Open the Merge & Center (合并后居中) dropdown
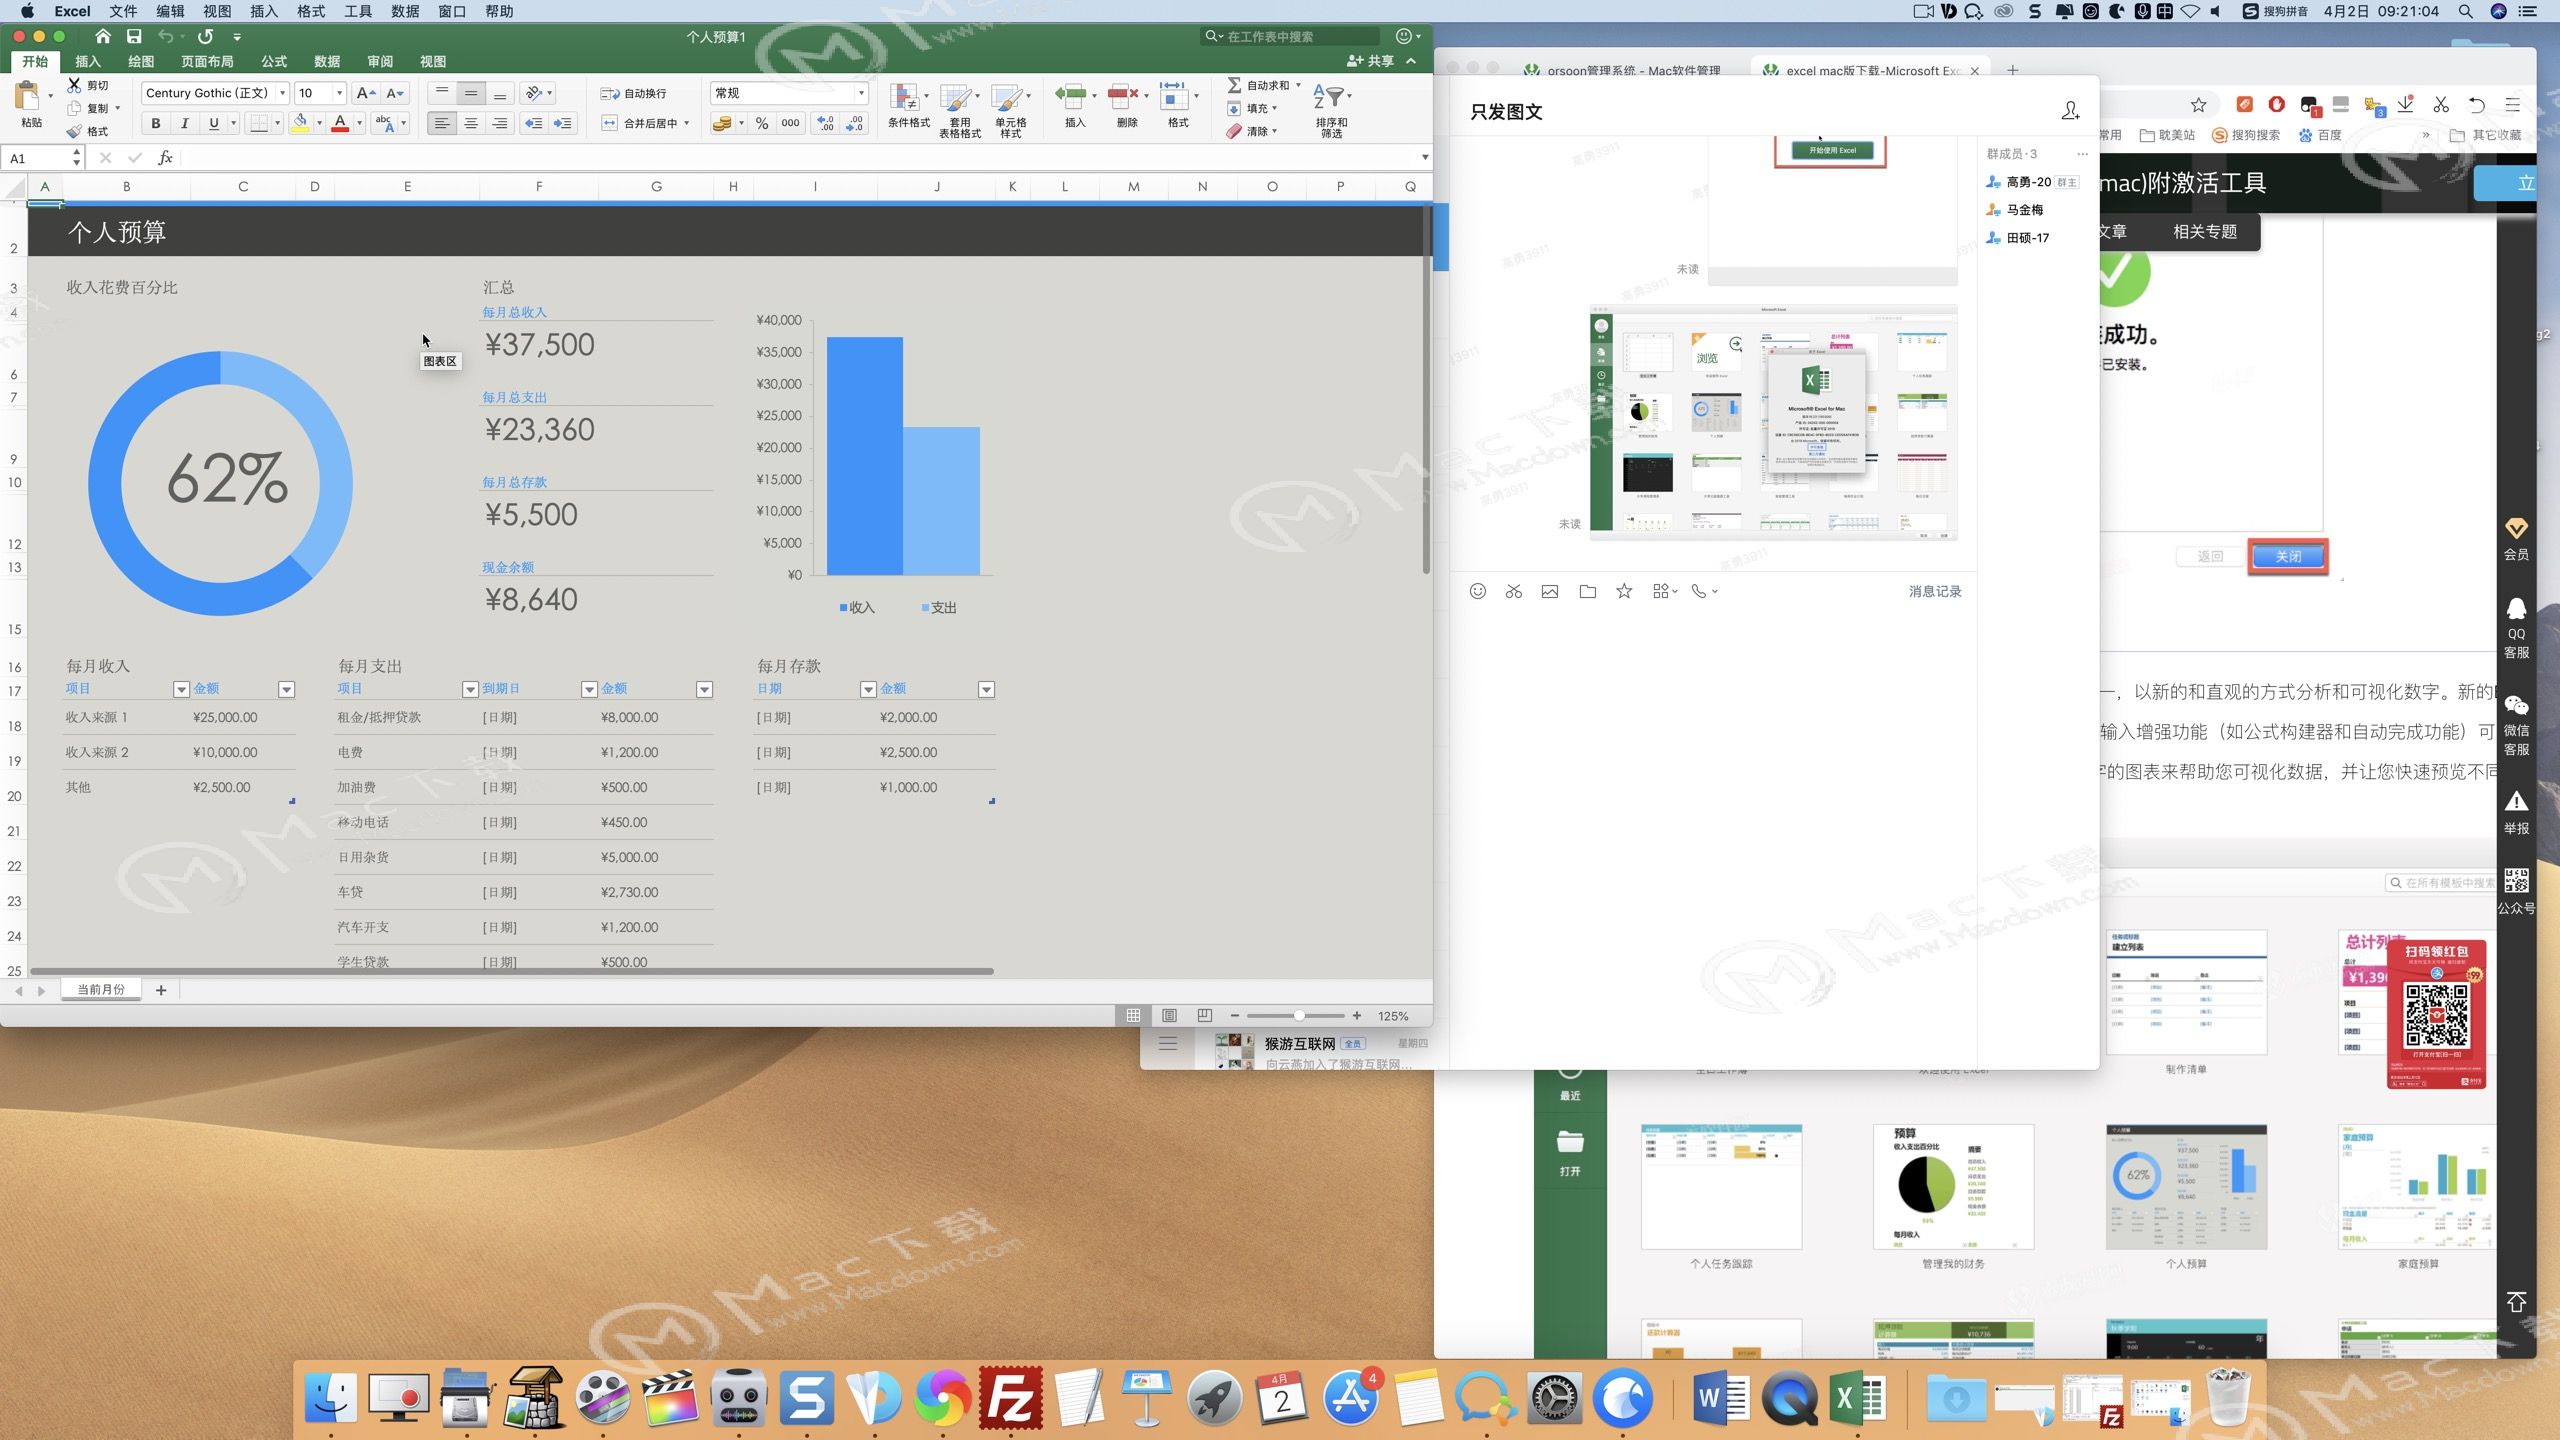Image resolution: width=2560 pixels, height=1440 pixels. pos(687,123)
